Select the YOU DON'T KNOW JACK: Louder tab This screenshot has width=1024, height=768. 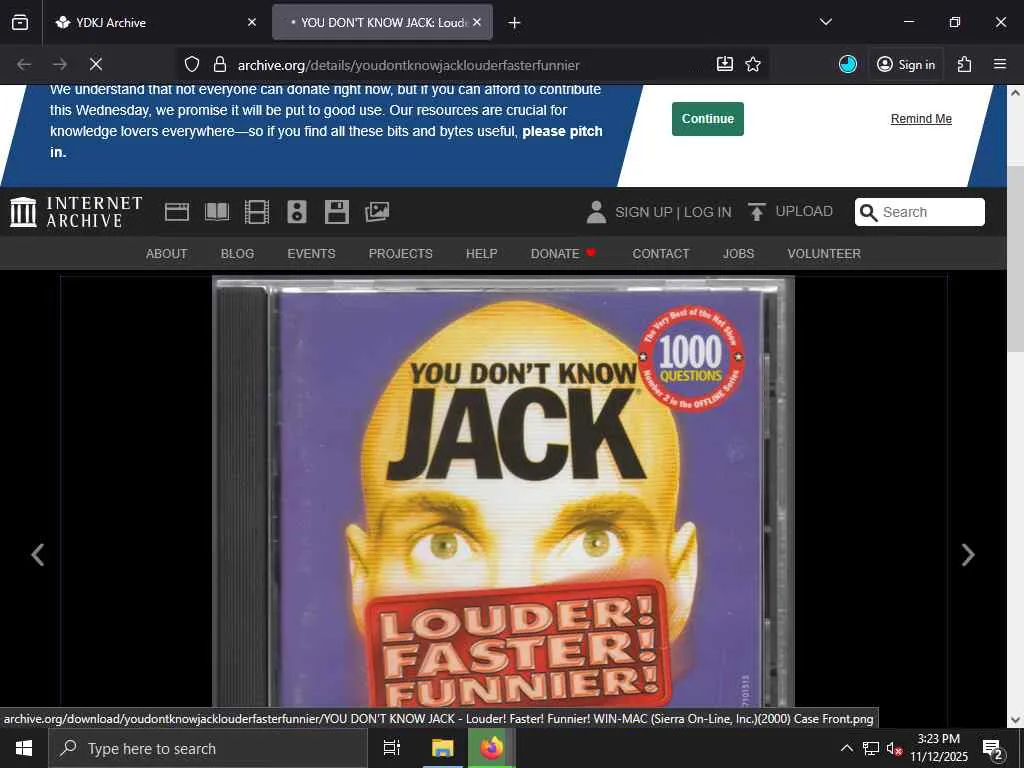383,22
